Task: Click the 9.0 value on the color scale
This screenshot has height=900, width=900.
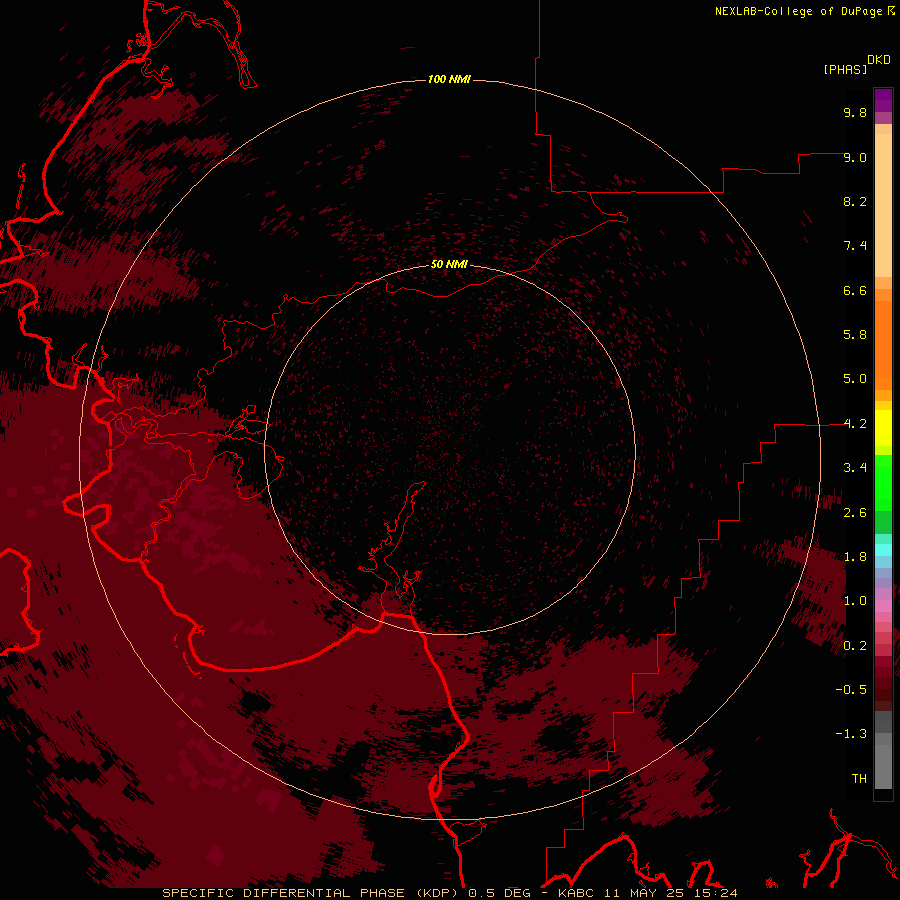Action: pyautogui.click(x=855, y=157)
